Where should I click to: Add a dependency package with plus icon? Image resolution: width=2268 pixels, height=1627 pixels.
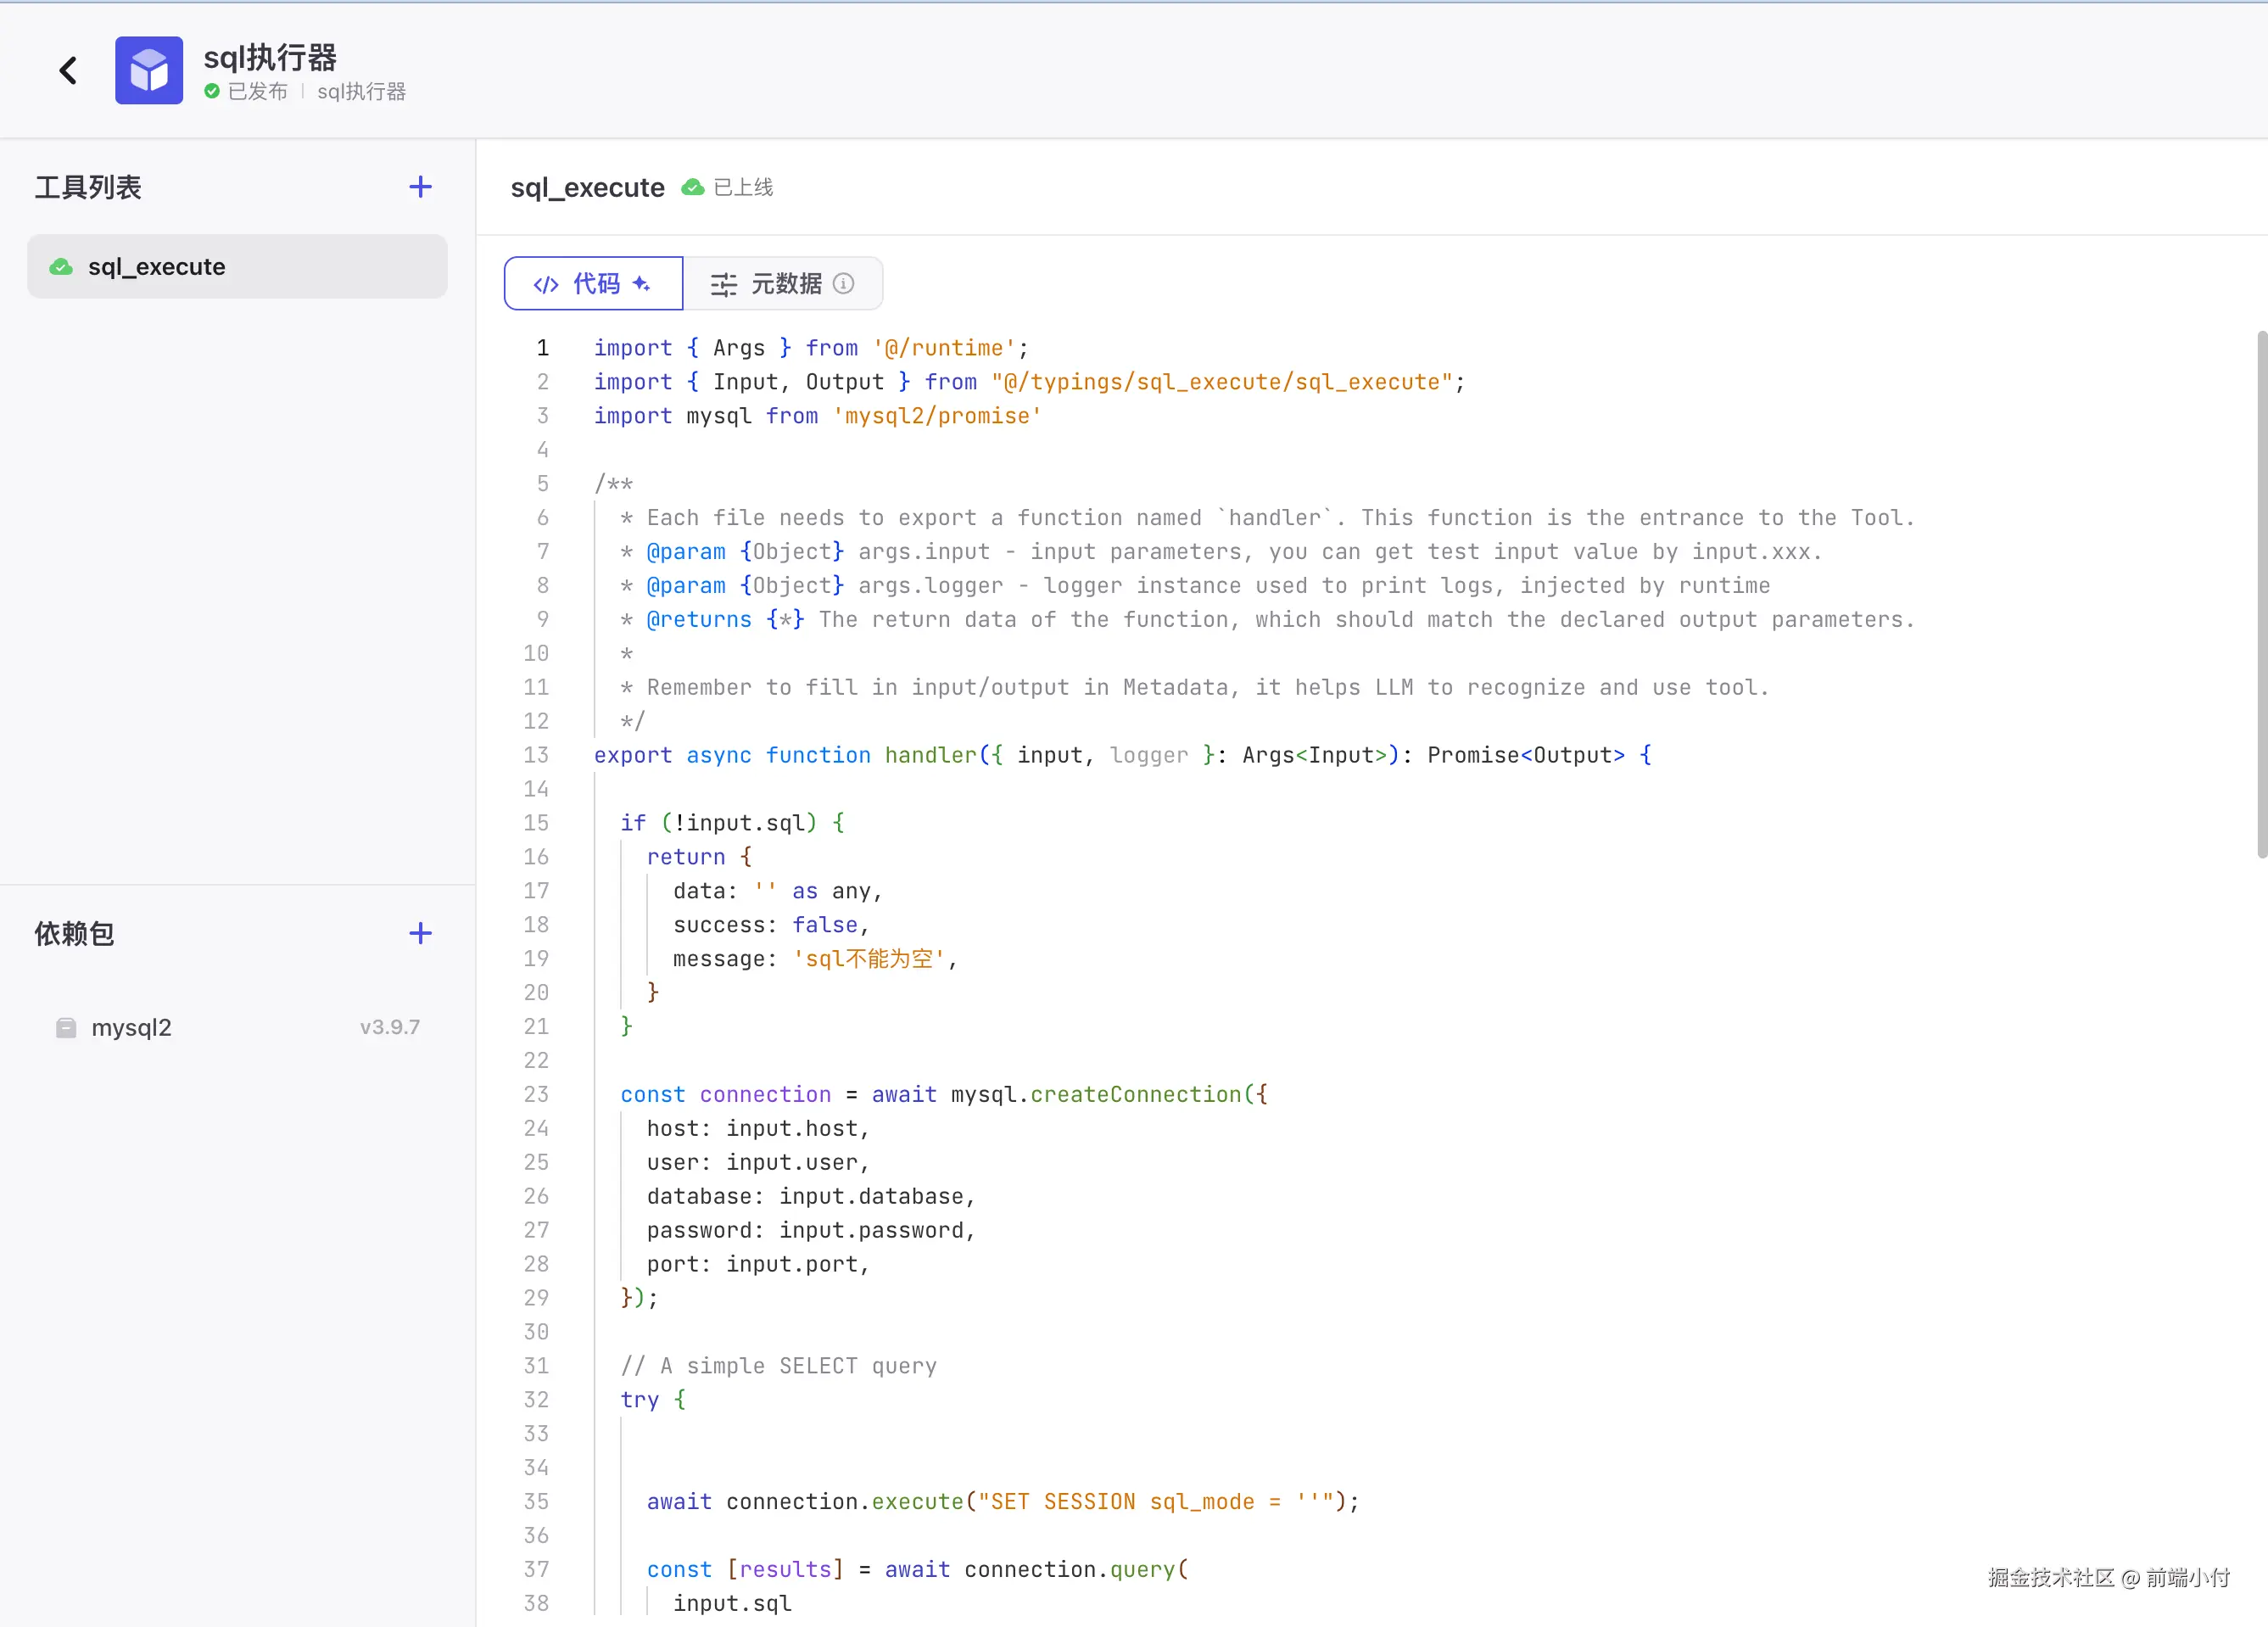tap(420, 933)
